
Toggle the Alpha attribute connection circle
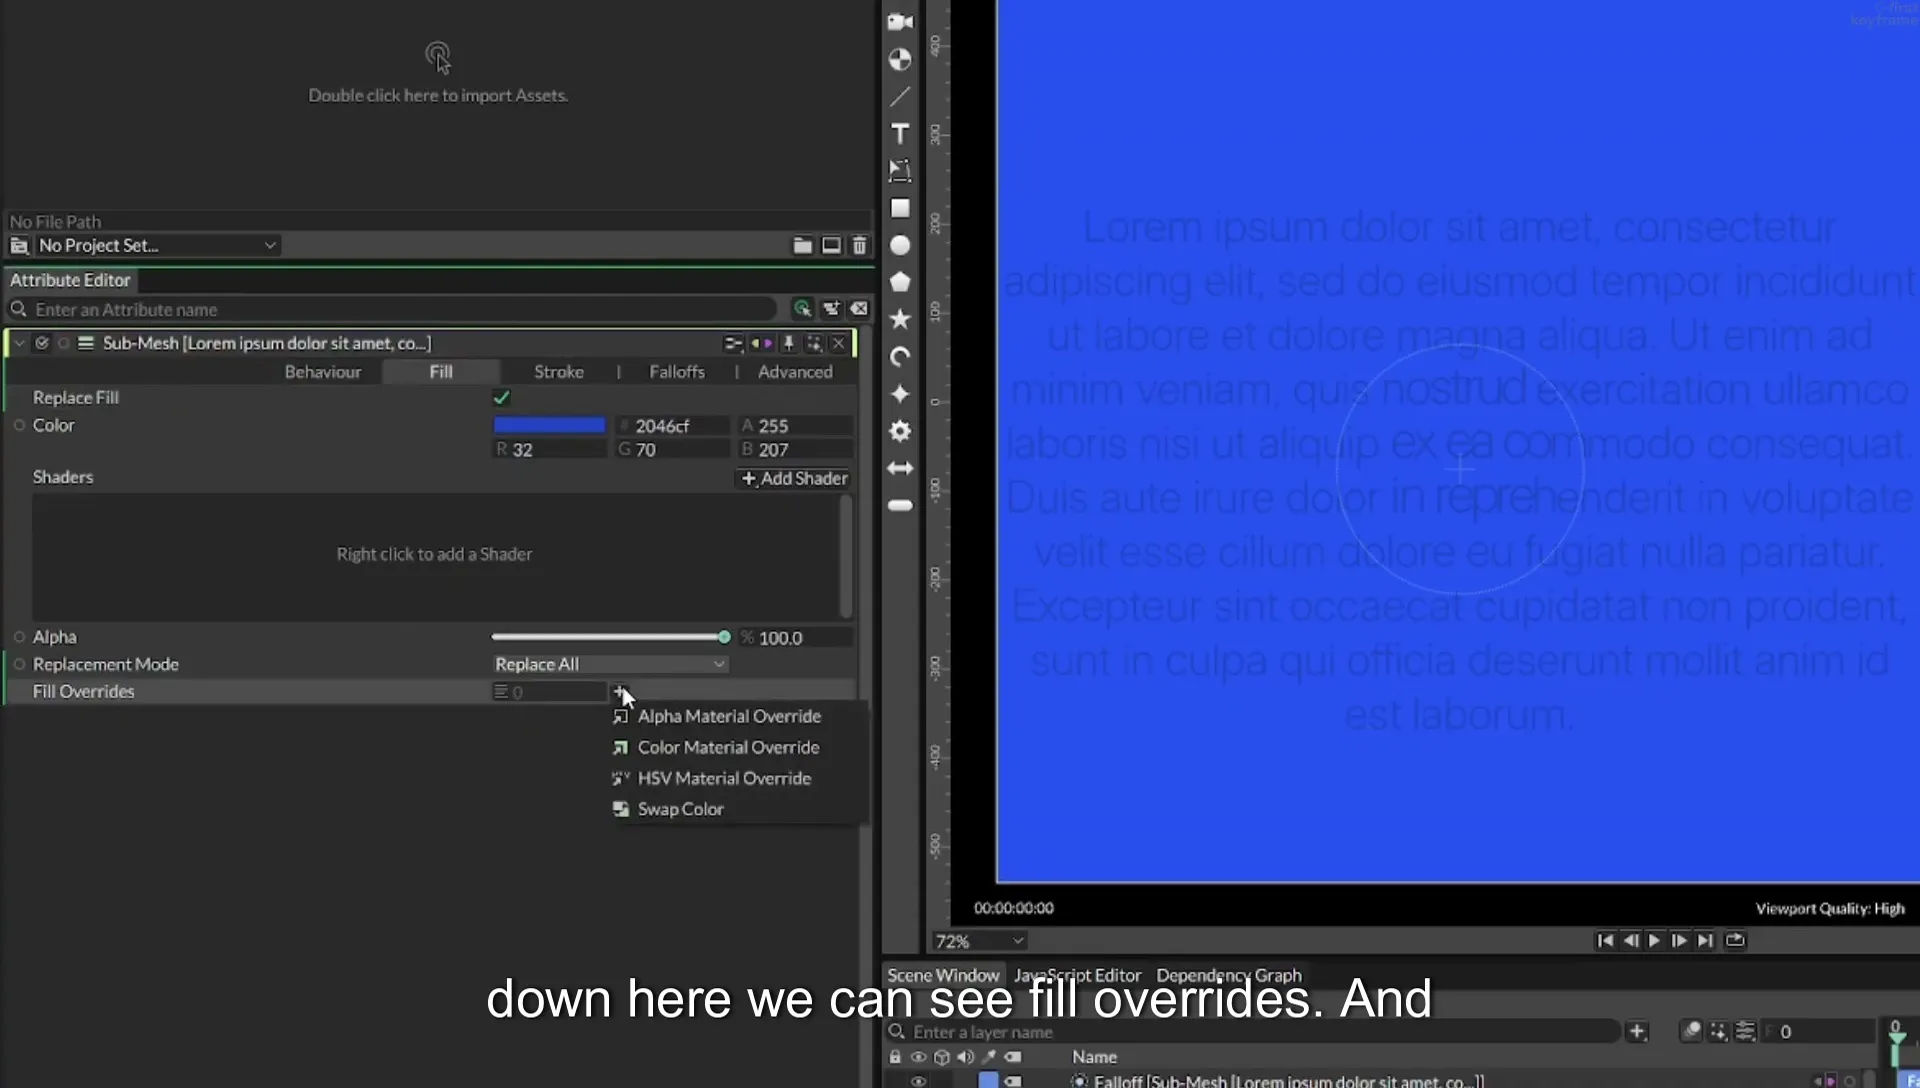(x=19, y=637)
